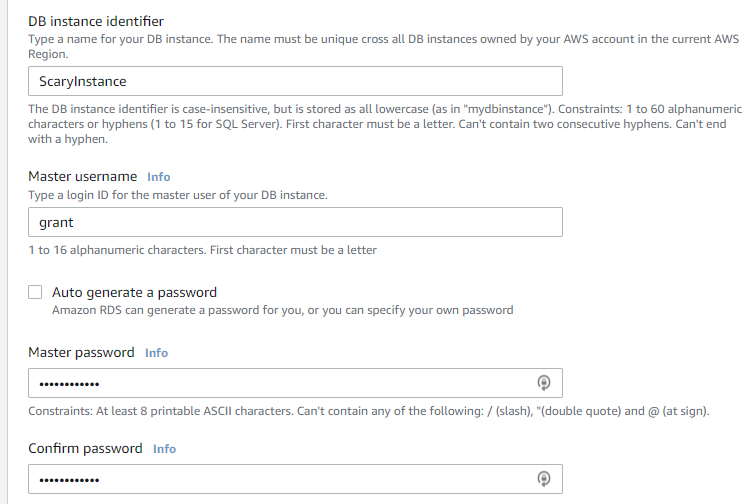Click the "Type a login ID" helper text
This screenshot has height=504, width=749.
[x=178, y=195]
